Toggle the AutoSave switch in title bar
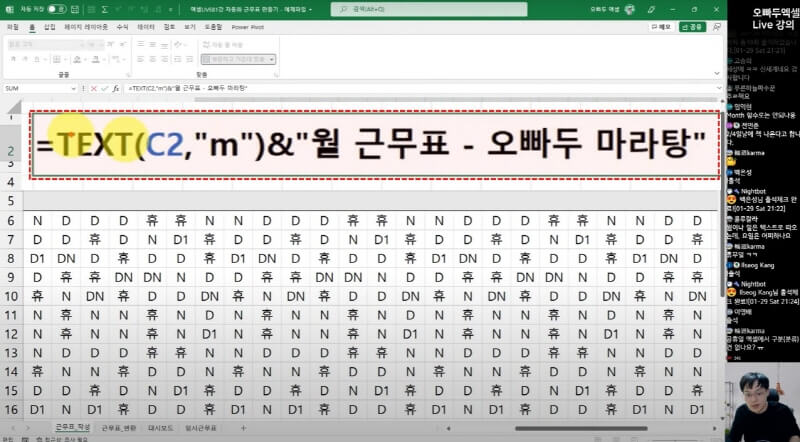Screen dimensions: 800x442 pos(56,9)
